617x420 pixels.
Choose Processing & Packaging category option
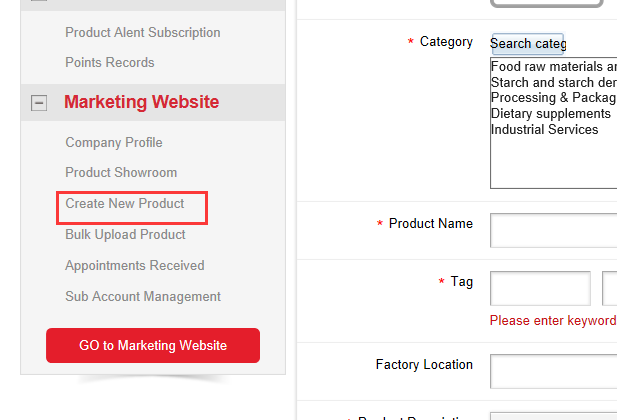[554, 98]
